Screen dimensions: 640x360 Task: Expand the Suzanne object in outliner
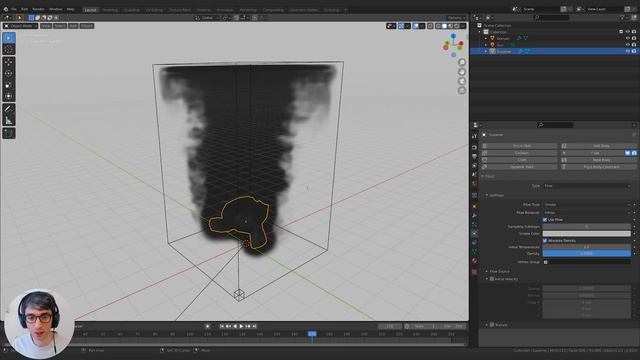(486, 51)
